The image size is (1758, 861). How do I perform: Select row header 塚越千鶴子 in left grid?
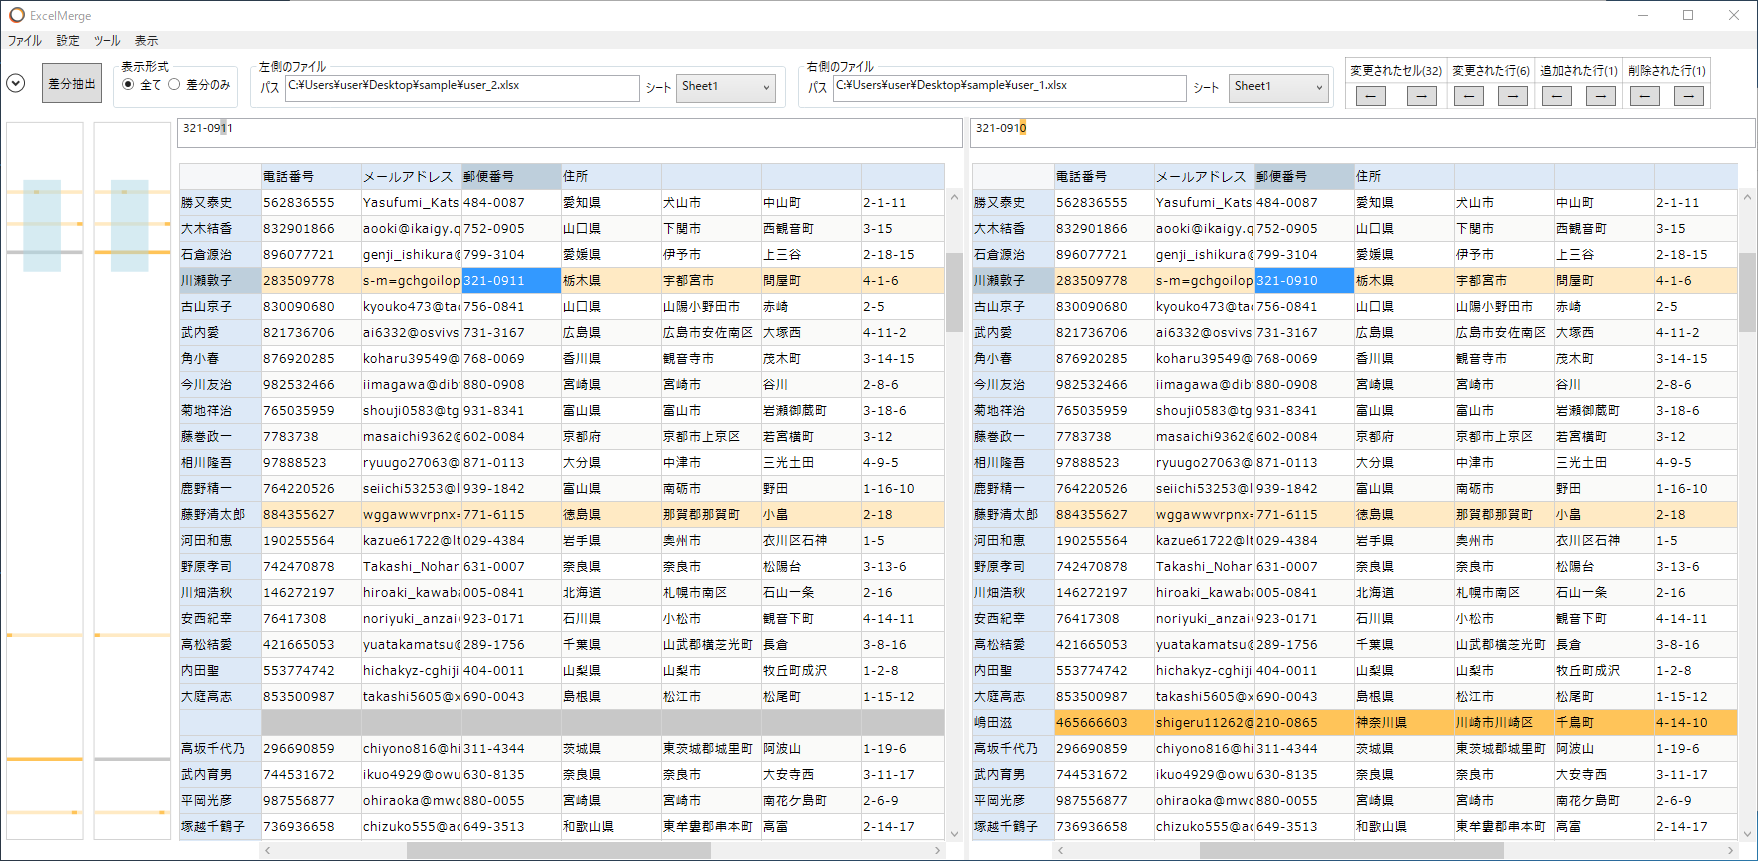pos(220,827)
